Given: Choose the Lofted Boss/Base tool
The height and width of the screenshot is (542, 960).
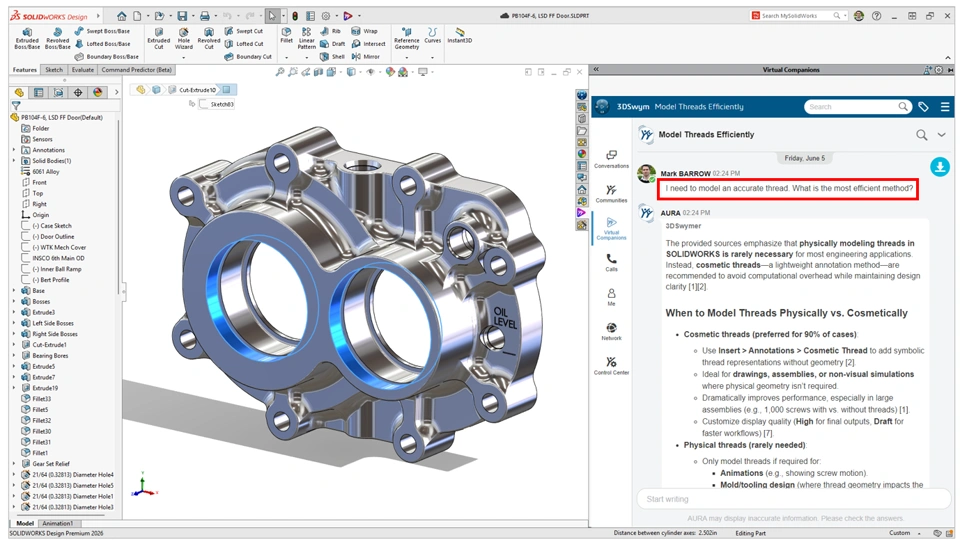Looking at the screenshot, I should (x=102, y=43).
